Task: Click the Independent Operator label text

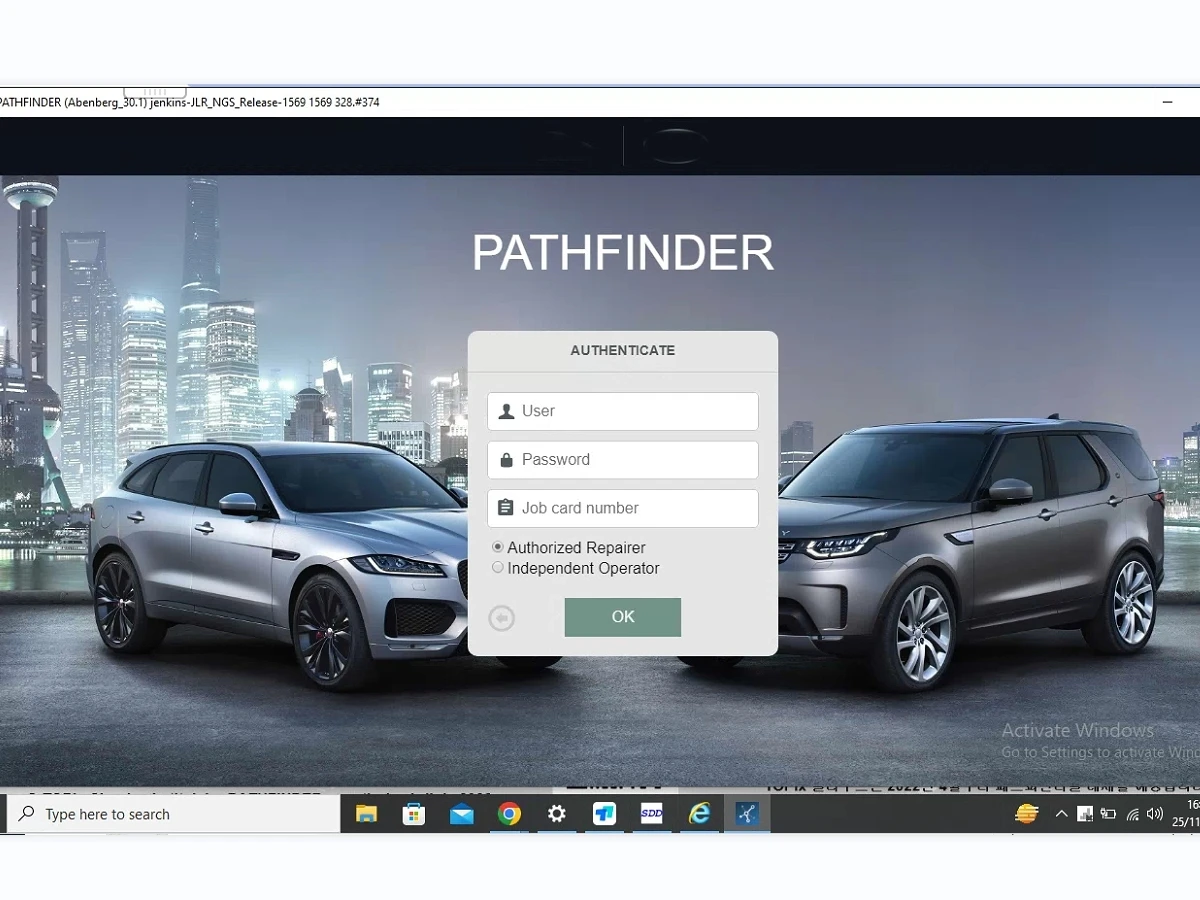Action: (x=583, y=569)
